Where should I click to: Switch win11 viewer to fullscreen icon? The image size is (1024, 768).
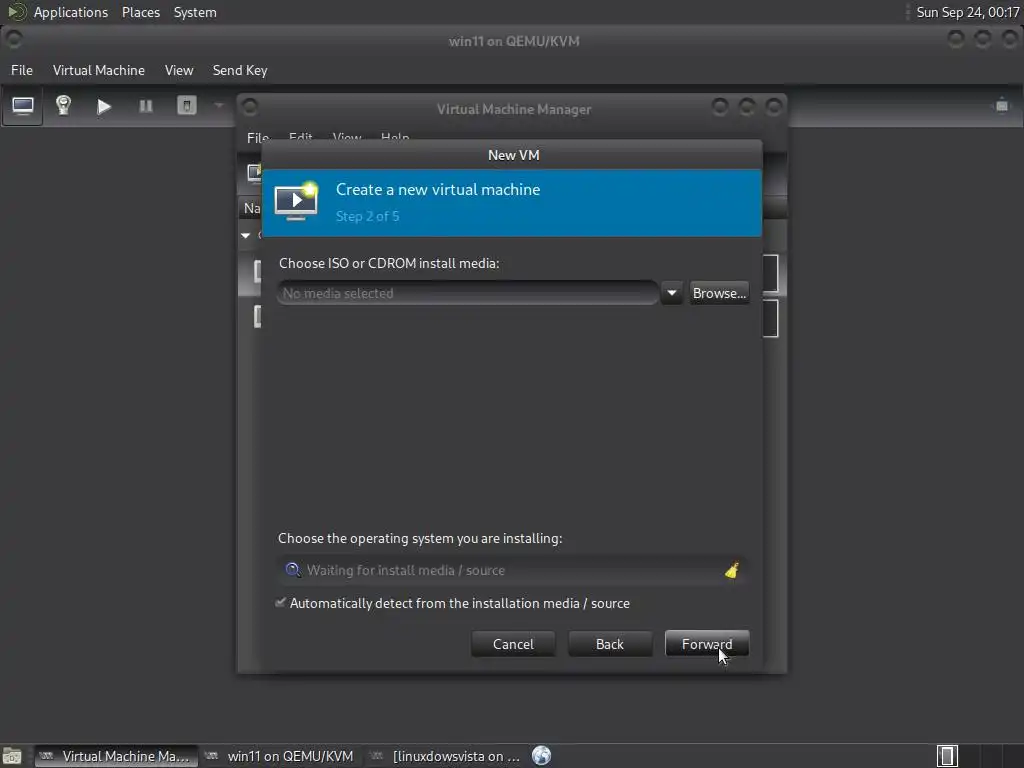(1002, 105)
